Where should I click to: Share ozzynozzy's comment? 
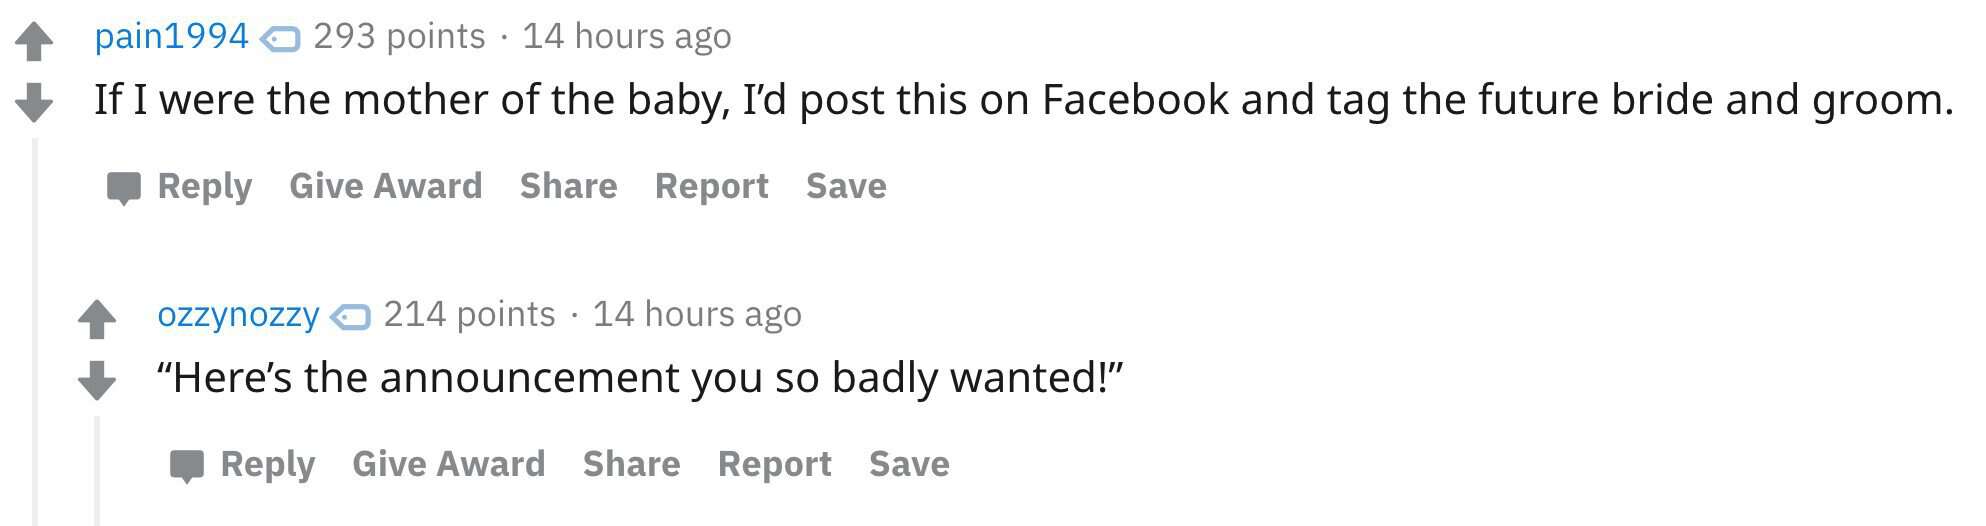[631, 464]
